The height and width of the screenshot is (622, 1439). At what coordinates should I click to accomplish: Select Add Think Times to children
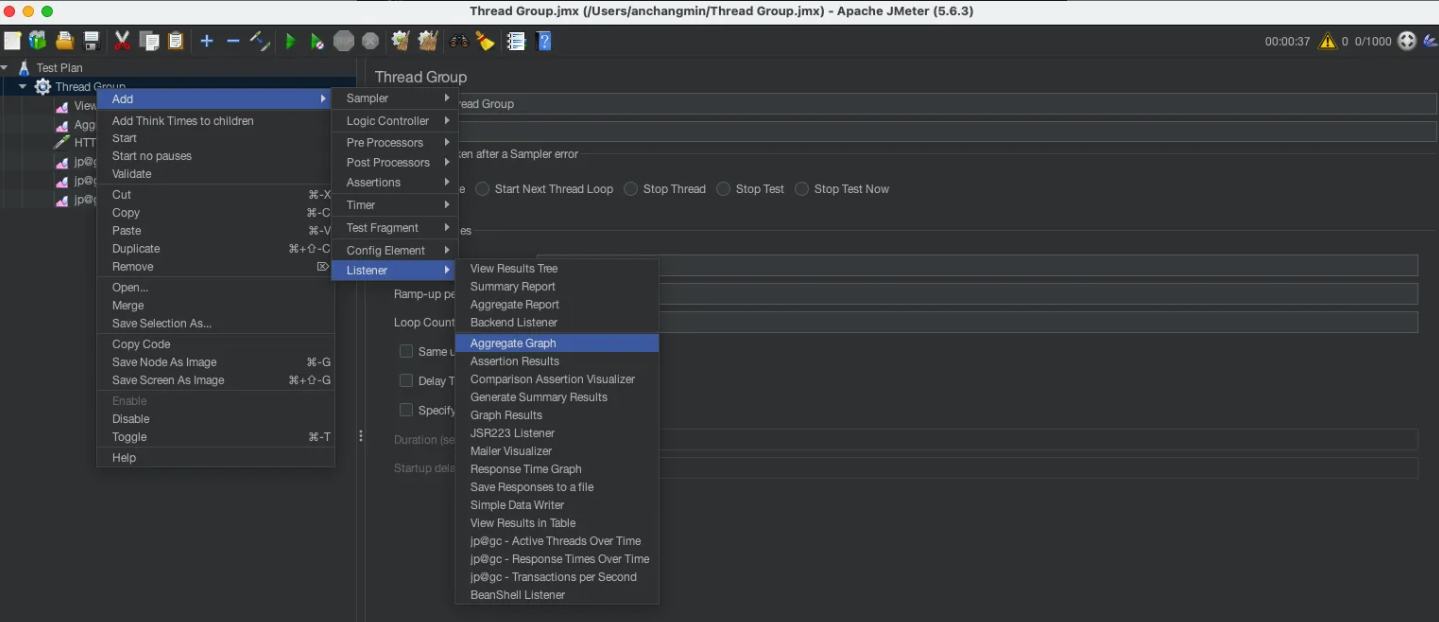pos(215,121)
